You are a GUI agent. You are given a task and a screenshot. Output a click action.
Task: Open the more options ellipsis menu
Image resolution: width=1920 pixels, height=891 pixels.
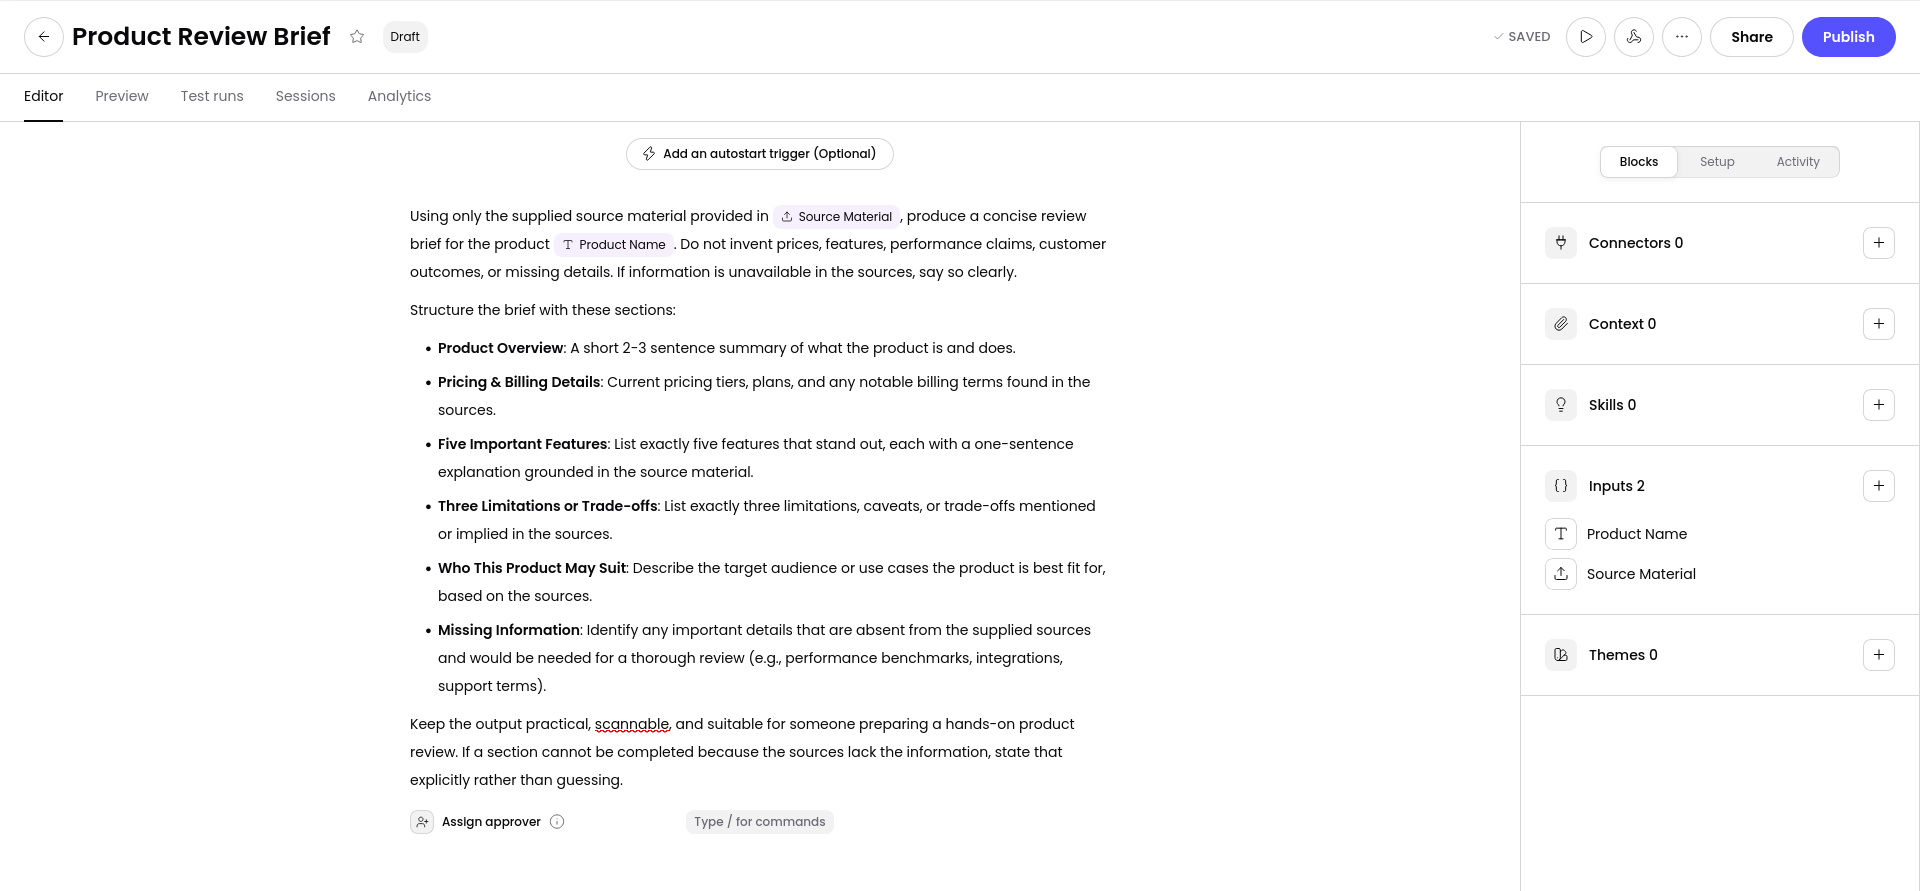tap(1682, 37)
